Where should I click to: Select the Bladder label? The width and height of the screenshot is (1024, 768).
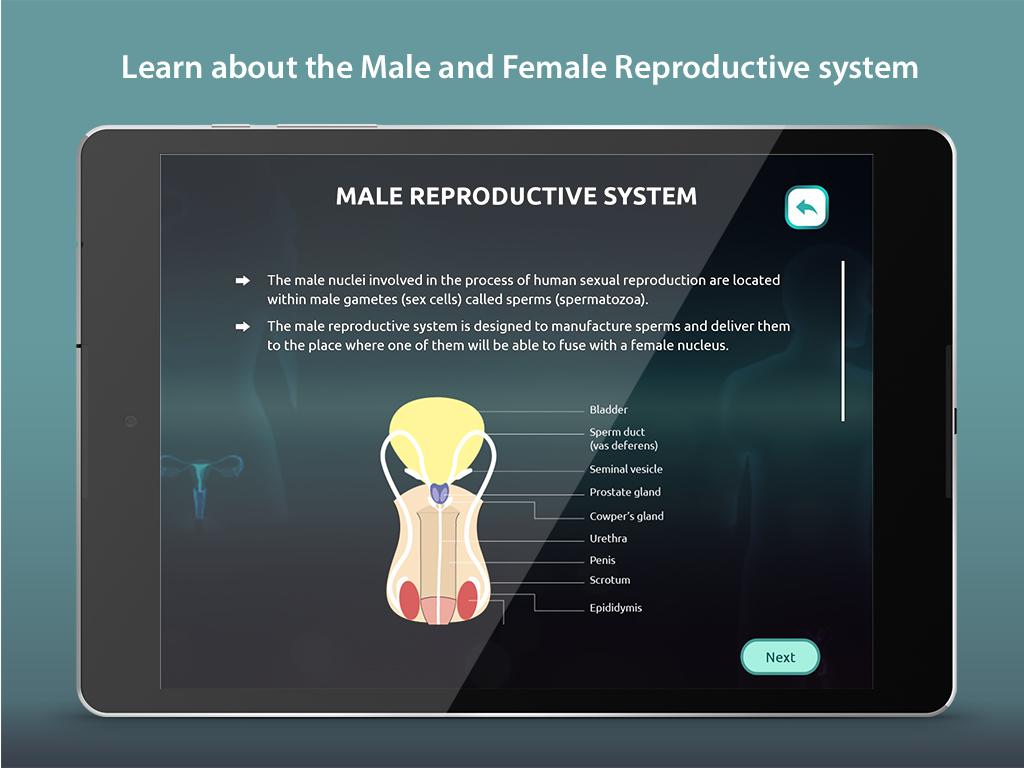[608, 409]
